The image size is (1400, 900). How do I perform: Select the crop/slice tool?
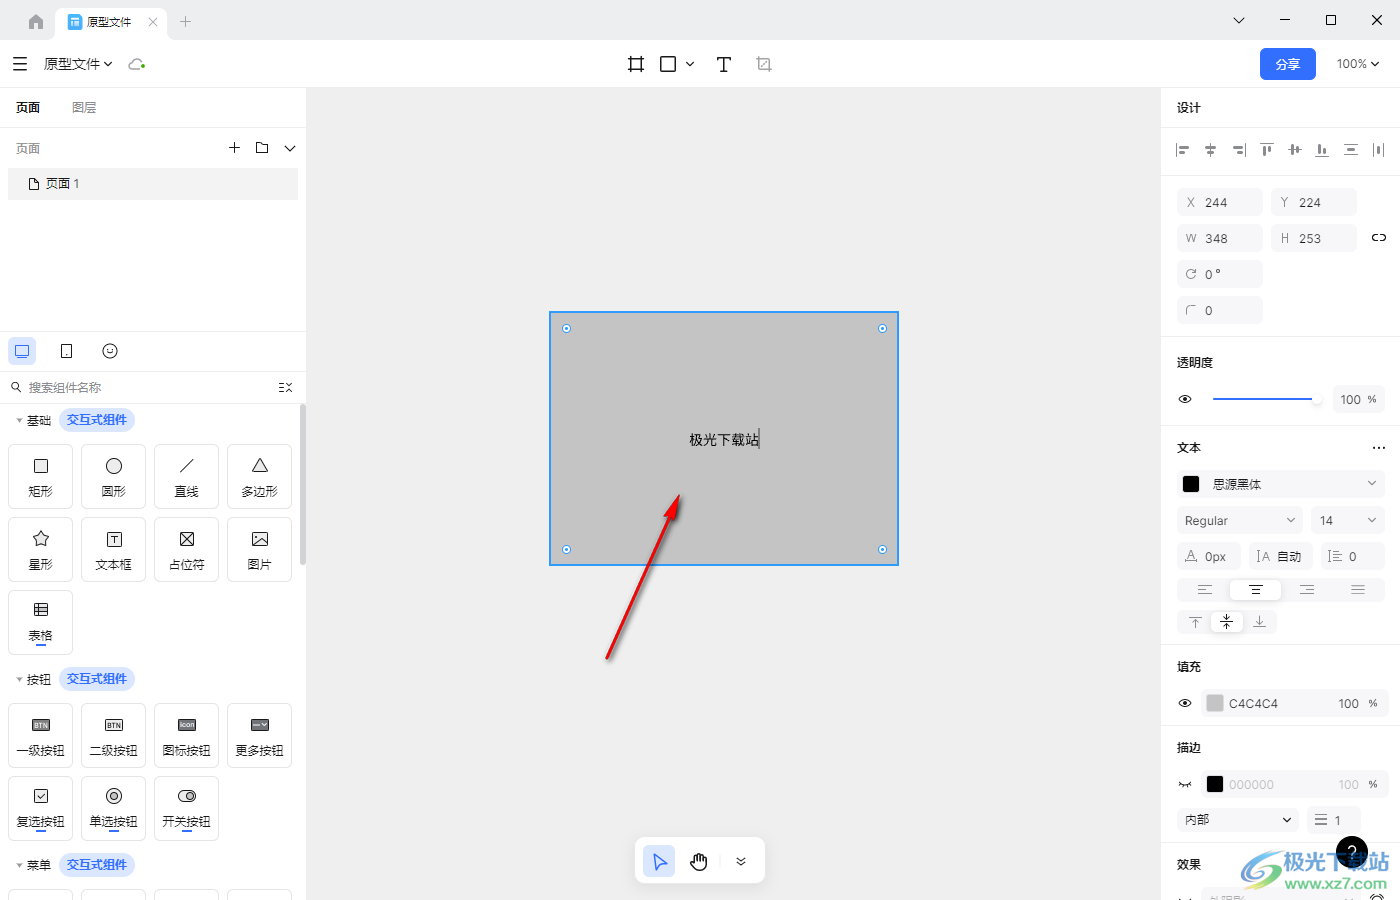[764, 64]
